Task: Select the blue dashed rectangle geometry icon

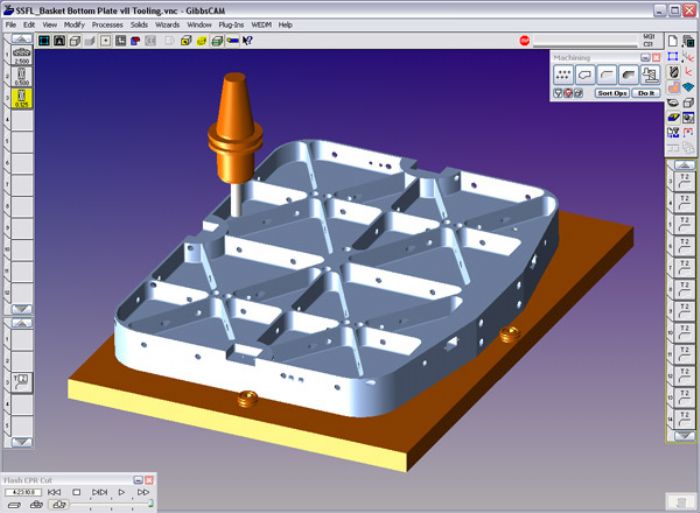Action: (673, 57)
